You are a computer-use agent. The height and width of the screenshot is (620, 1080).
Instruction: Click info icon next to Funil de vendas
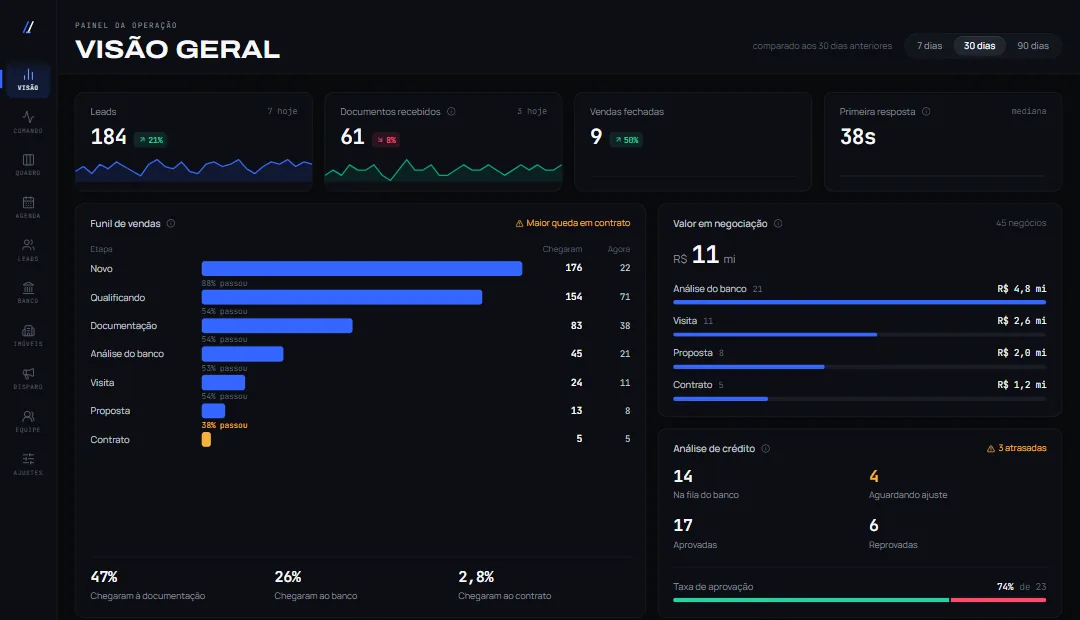(x=171, y=223)
